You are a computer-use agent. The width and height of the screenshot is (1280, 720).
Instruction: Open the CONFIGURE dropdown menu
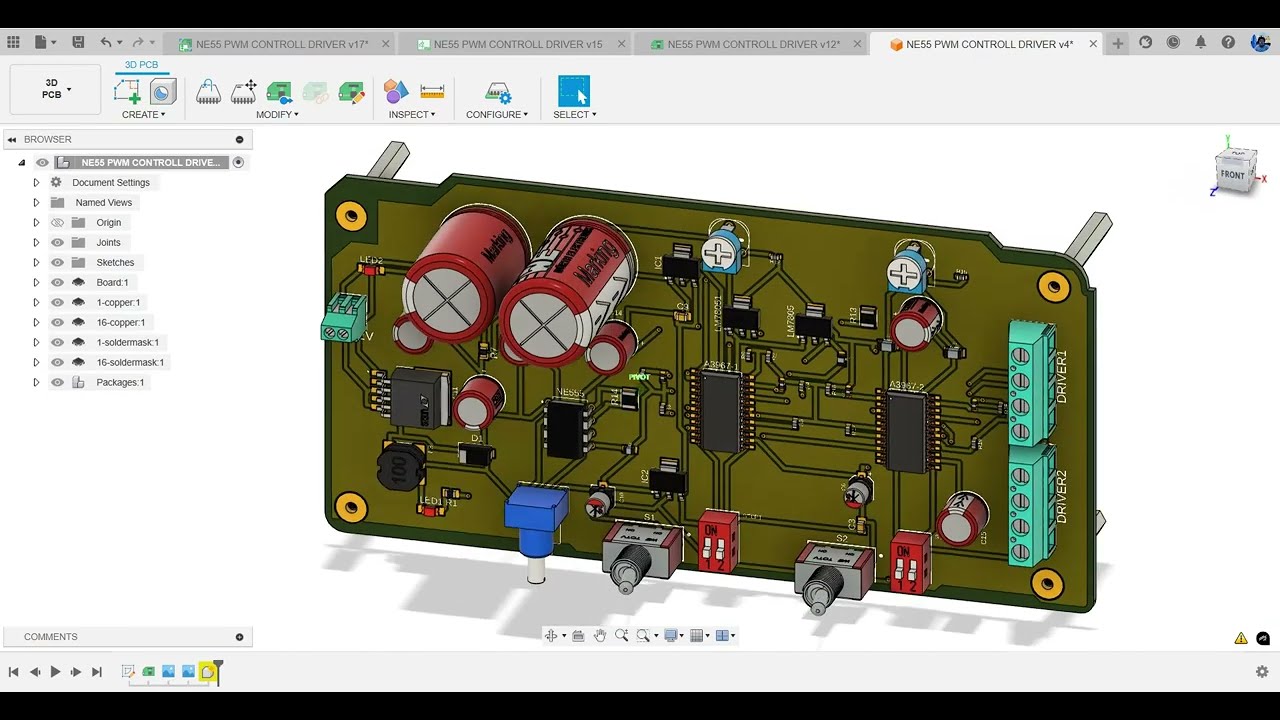click(497, 115)
